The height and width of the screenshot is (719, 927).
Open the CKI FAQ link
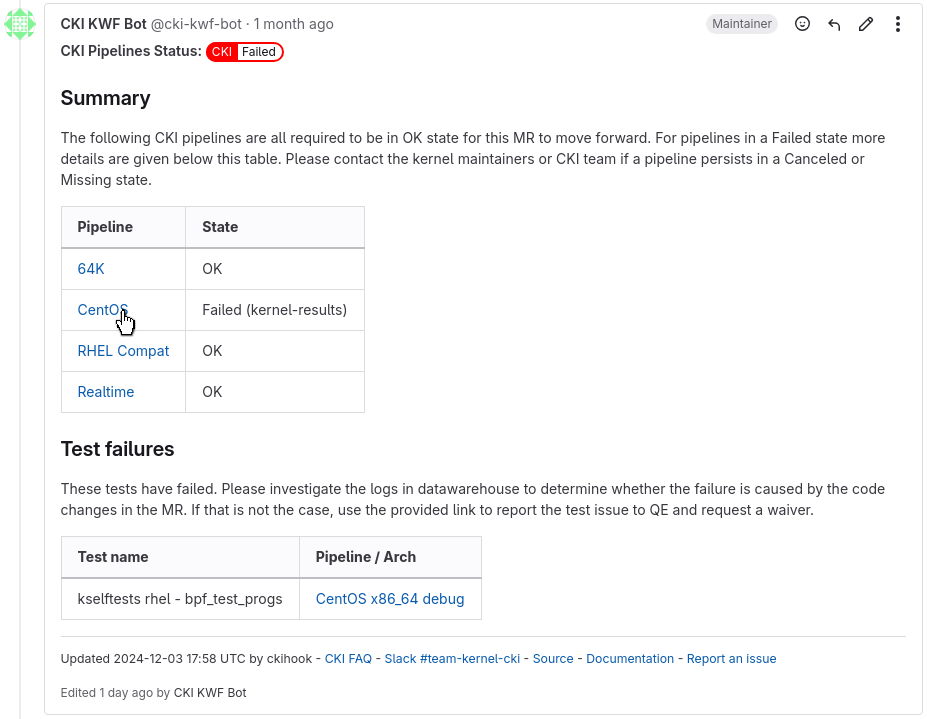pos(348,659)
